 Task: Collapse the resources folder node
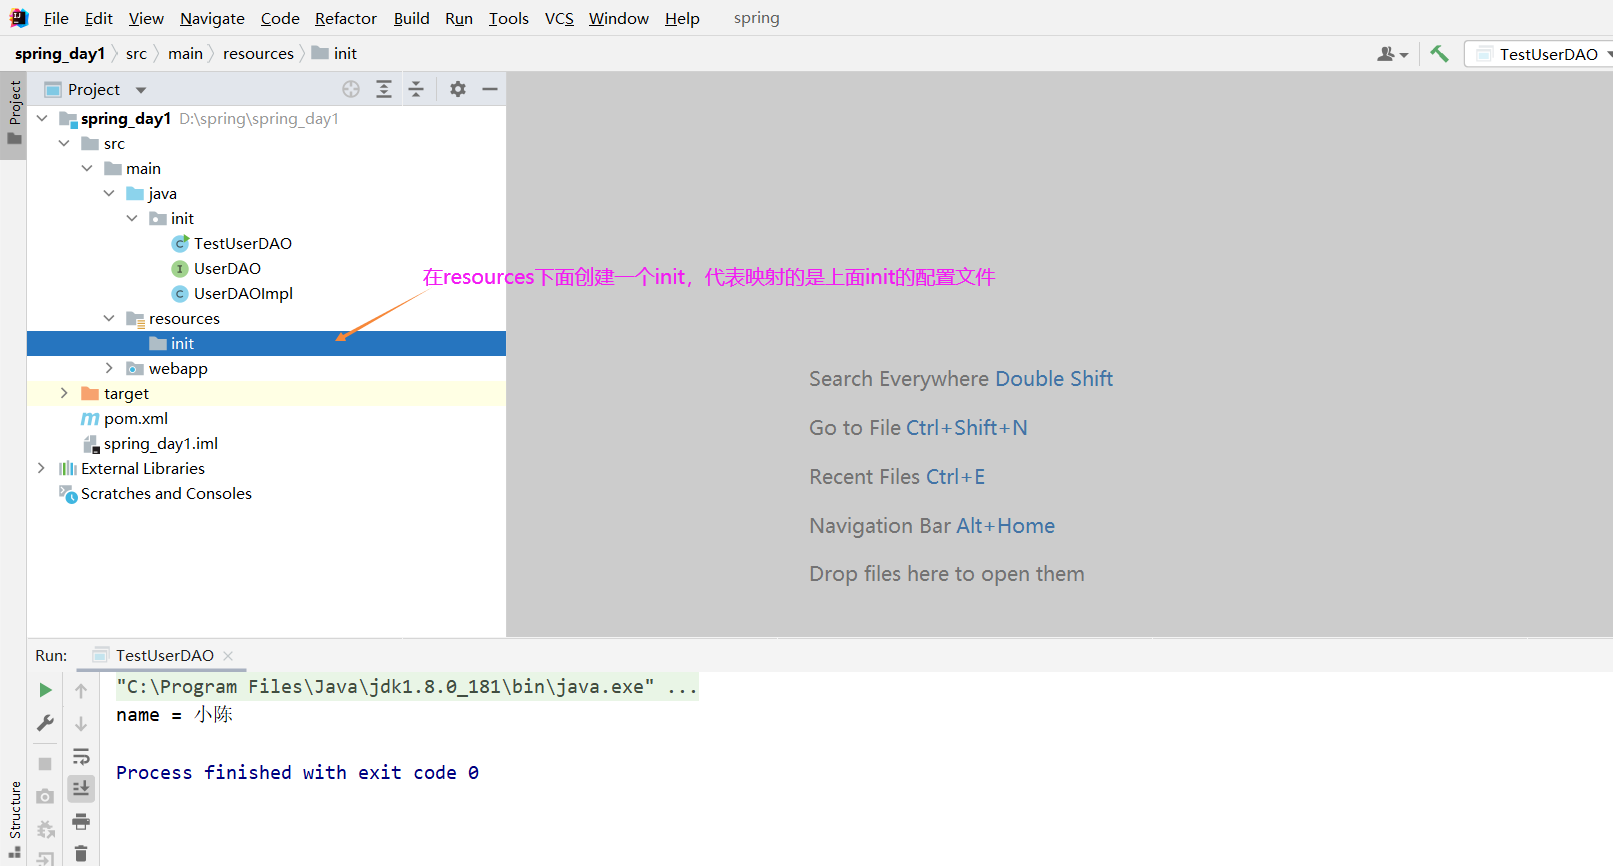[x=109, y=318]
